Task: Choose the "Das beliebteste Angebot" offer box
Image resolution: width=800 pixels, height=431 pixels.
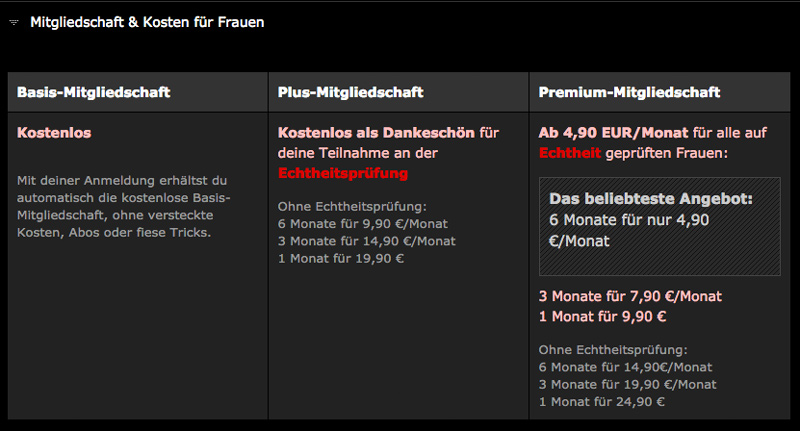Action: click(x=659, y=226)
